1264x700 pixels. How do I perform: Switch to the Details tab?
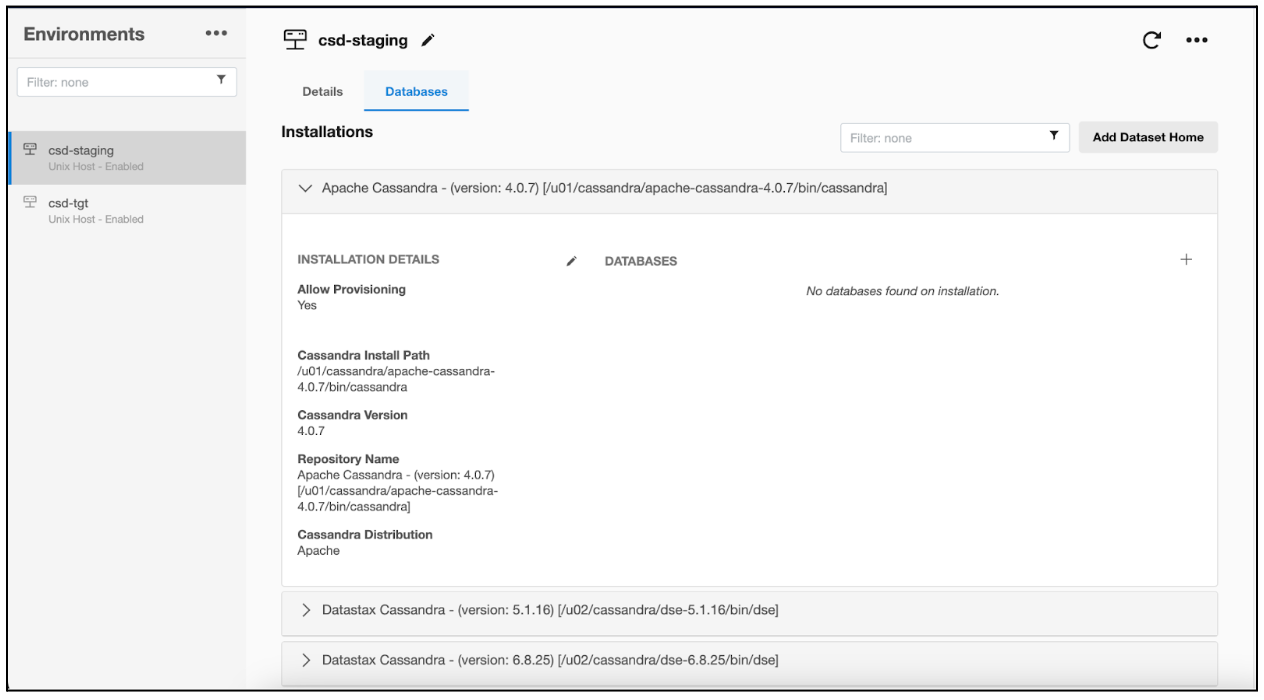pos(322,92)
